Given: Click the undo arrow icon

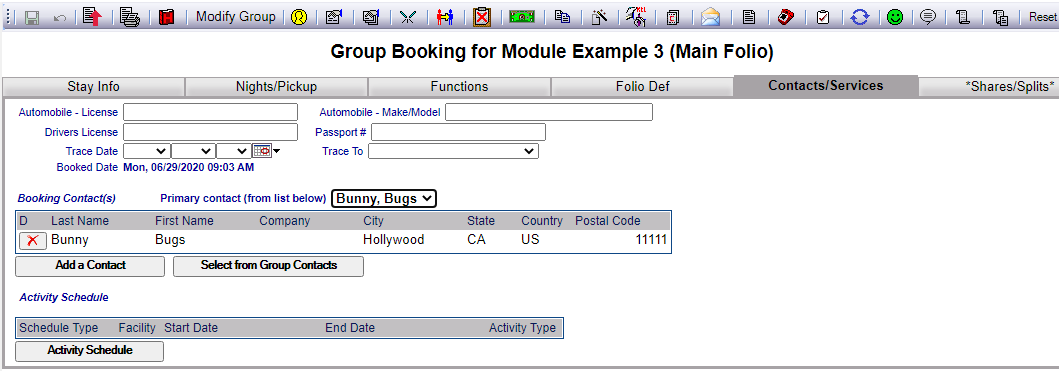Looking at the screenshot, I should pyautogui.click(x=59, y=18).
